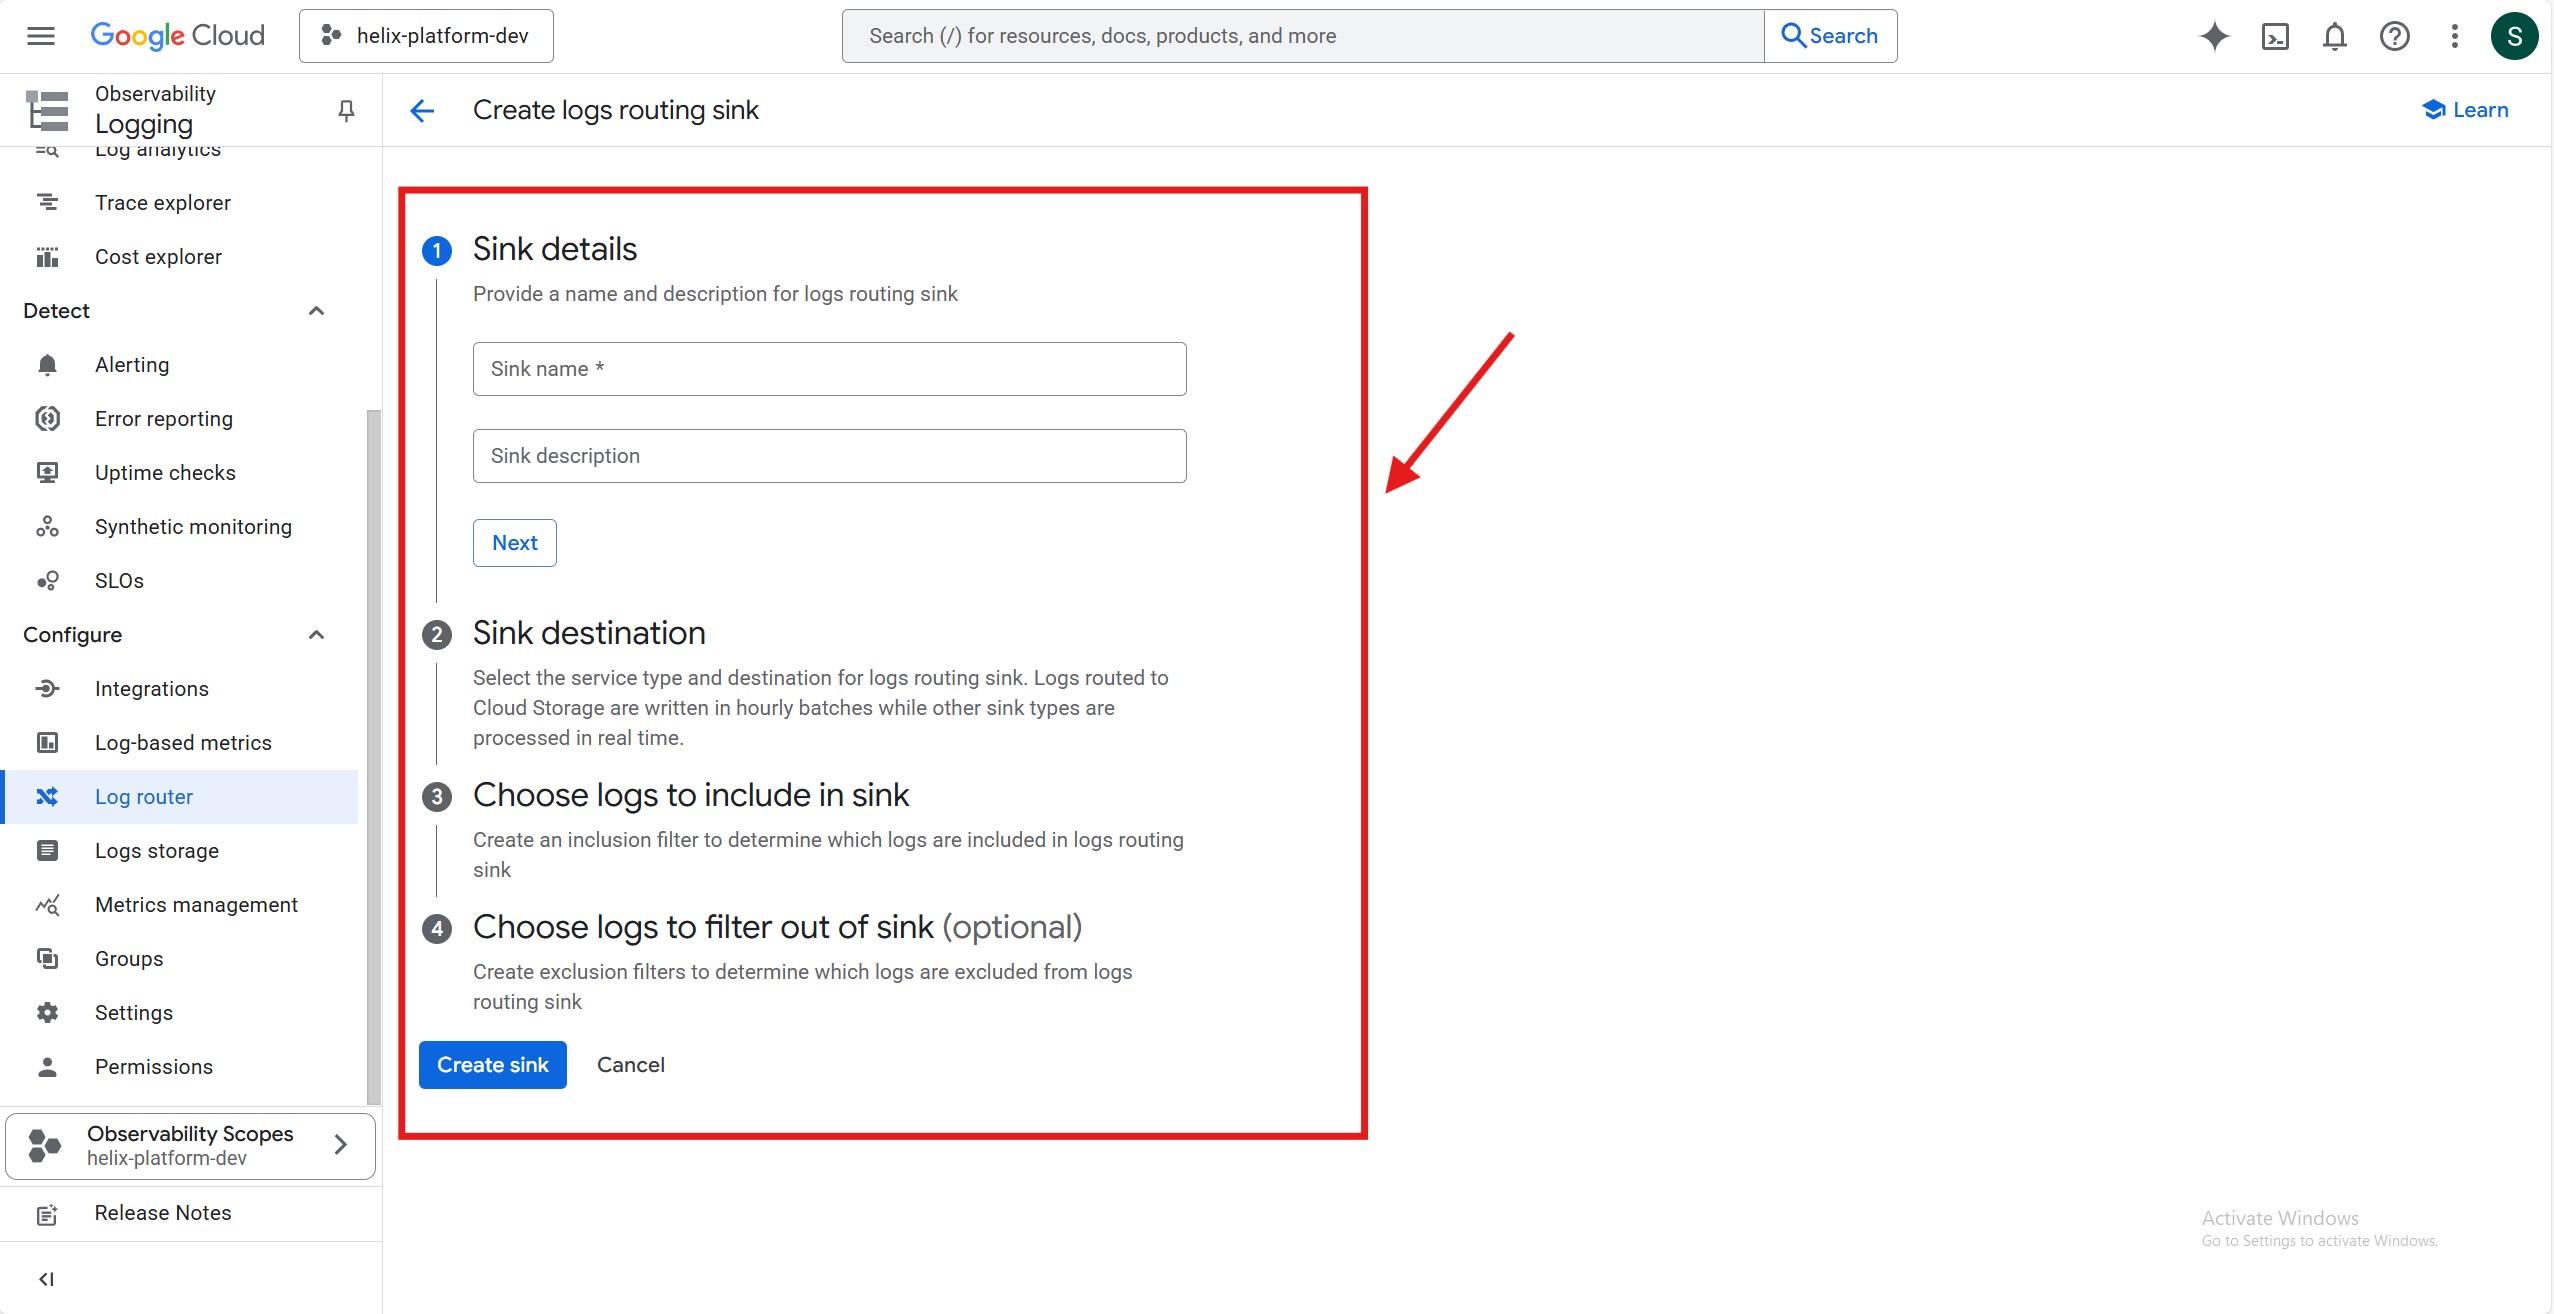Select Log-based metrics in sidebar

point(183,743)
